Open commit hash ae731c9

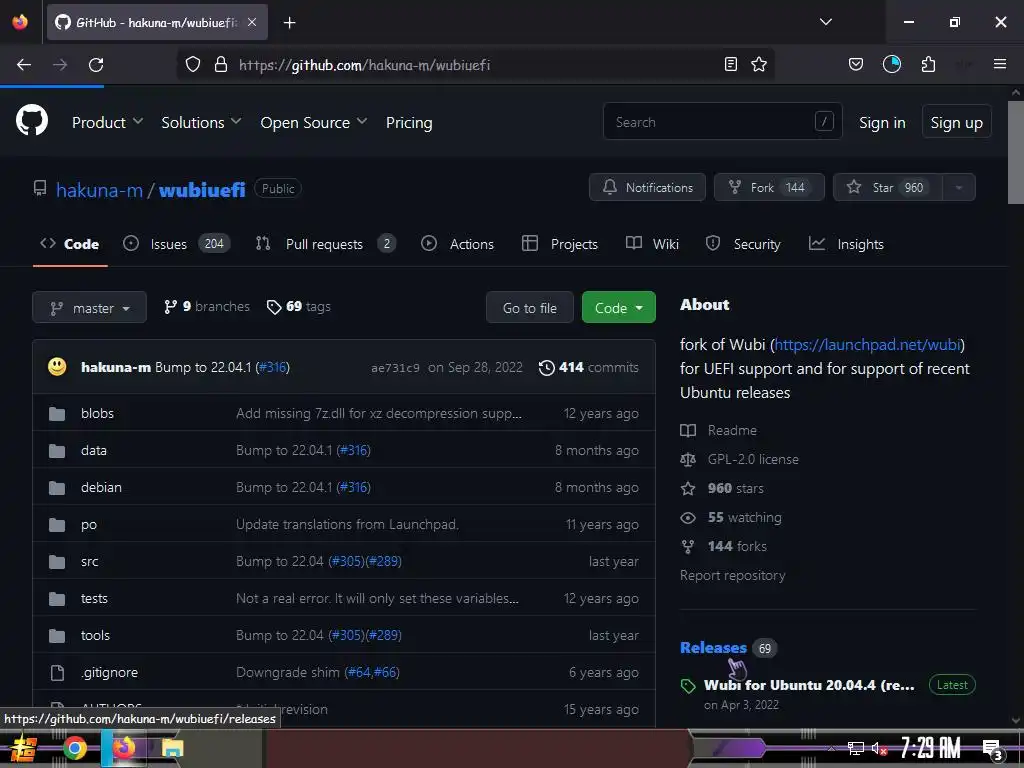click(395, 368)
